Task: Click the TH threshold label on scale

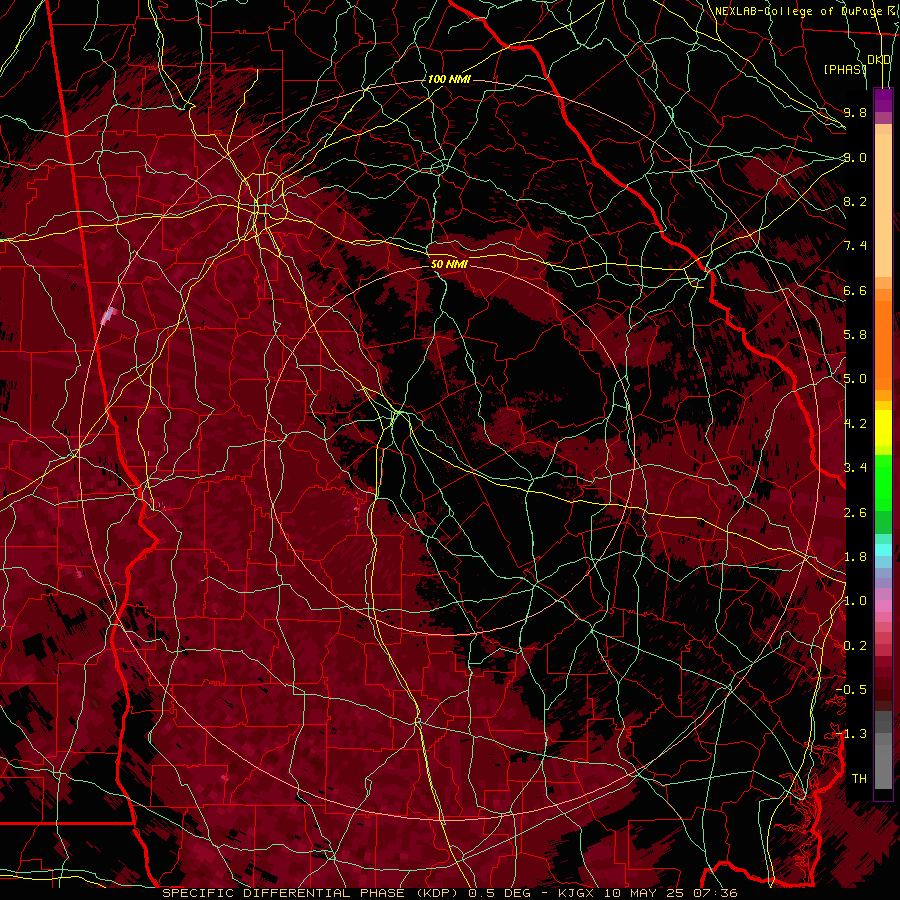Action: (x=859, y=779)
